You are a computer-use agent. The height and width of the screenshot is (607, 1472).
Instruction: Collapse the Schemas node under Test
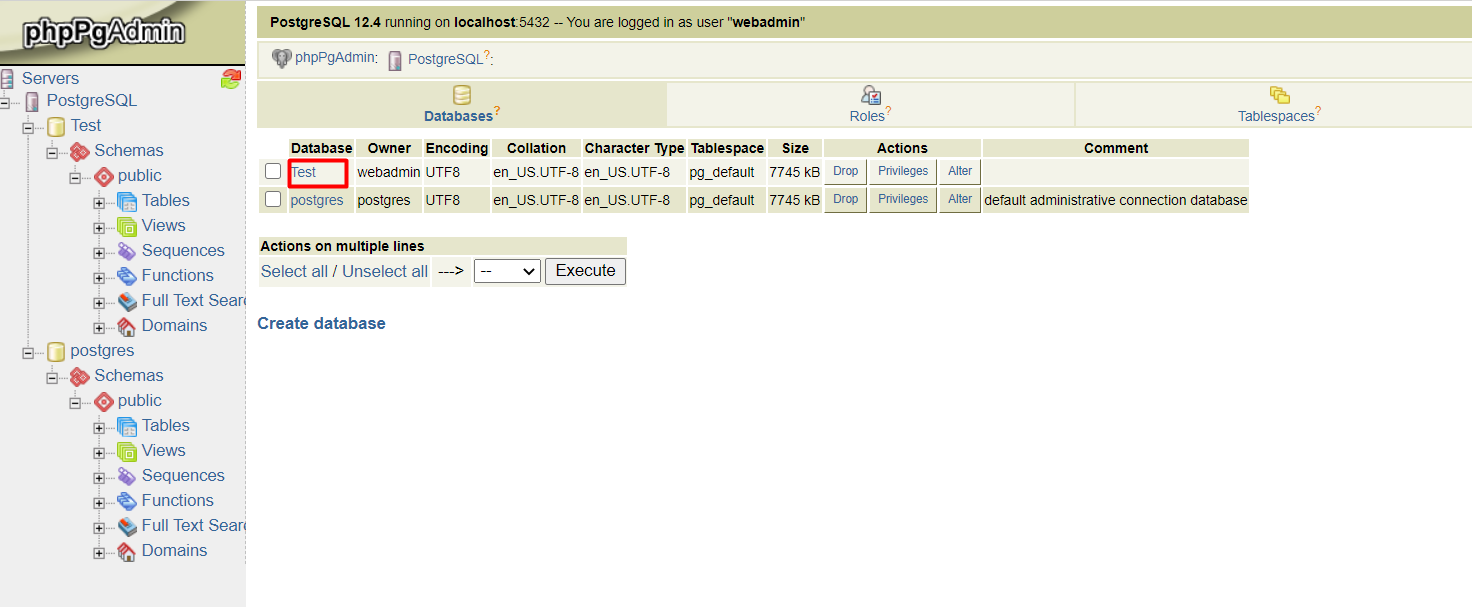tap(52, 152)
